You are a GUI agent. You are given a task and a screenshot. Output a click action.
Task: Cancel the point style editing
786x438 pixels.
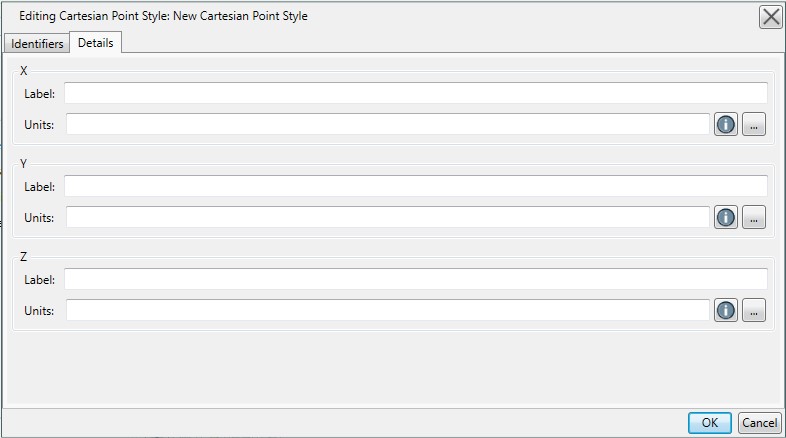[x=759, y=423]
